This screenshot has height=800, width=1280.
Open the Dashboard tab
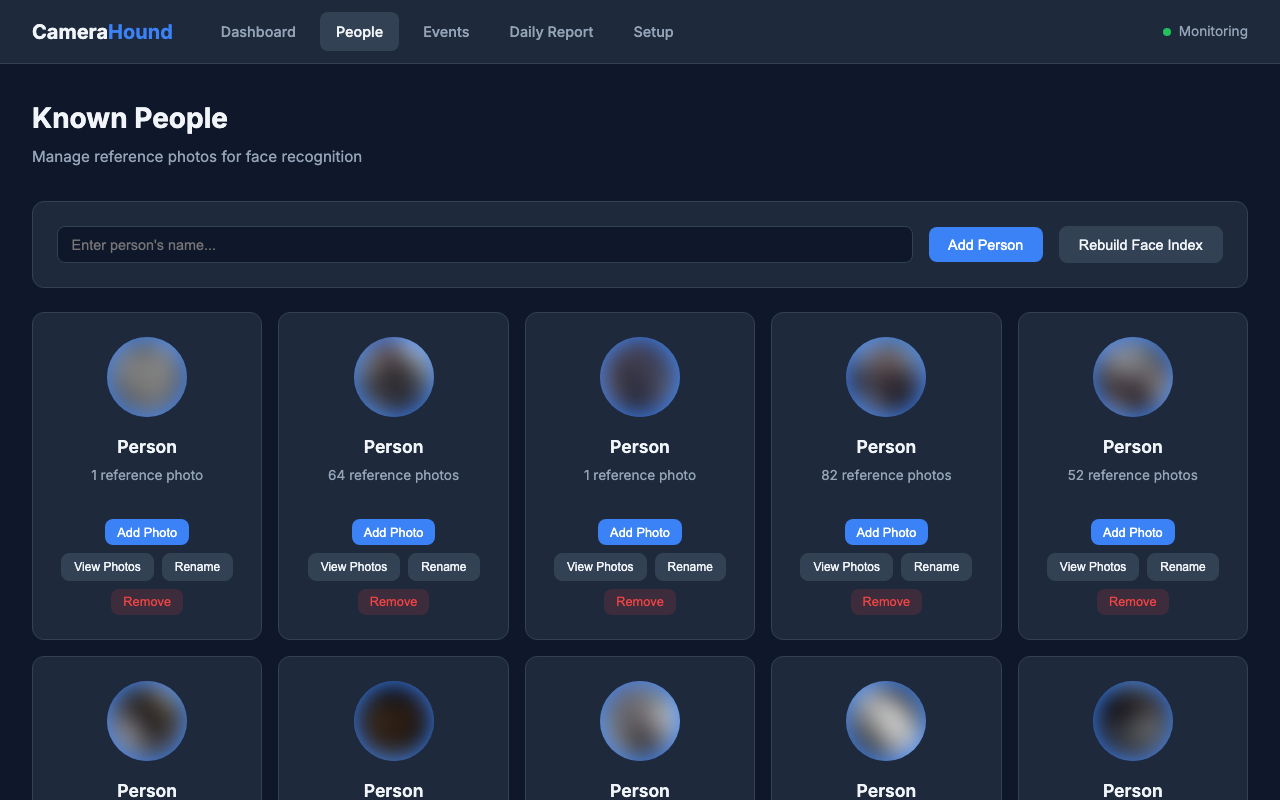[257, 31]
